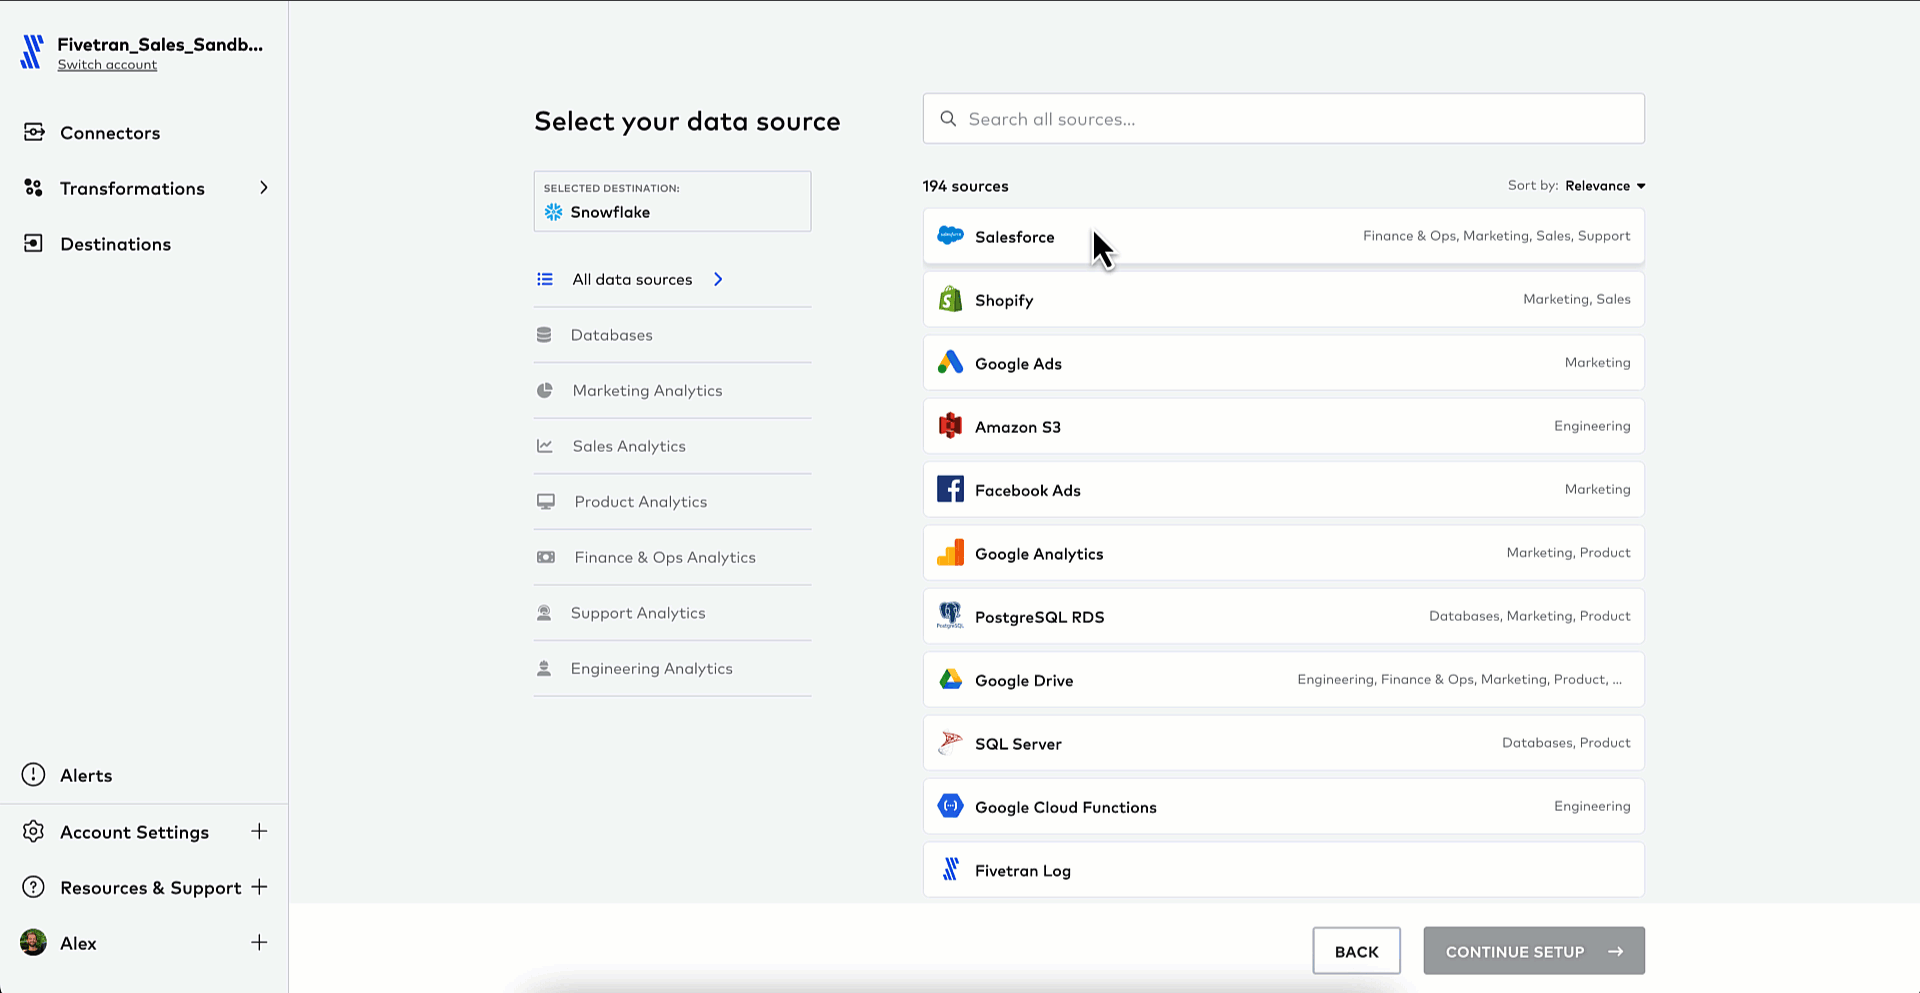Click the Google Ads logo

coord(950,363)
